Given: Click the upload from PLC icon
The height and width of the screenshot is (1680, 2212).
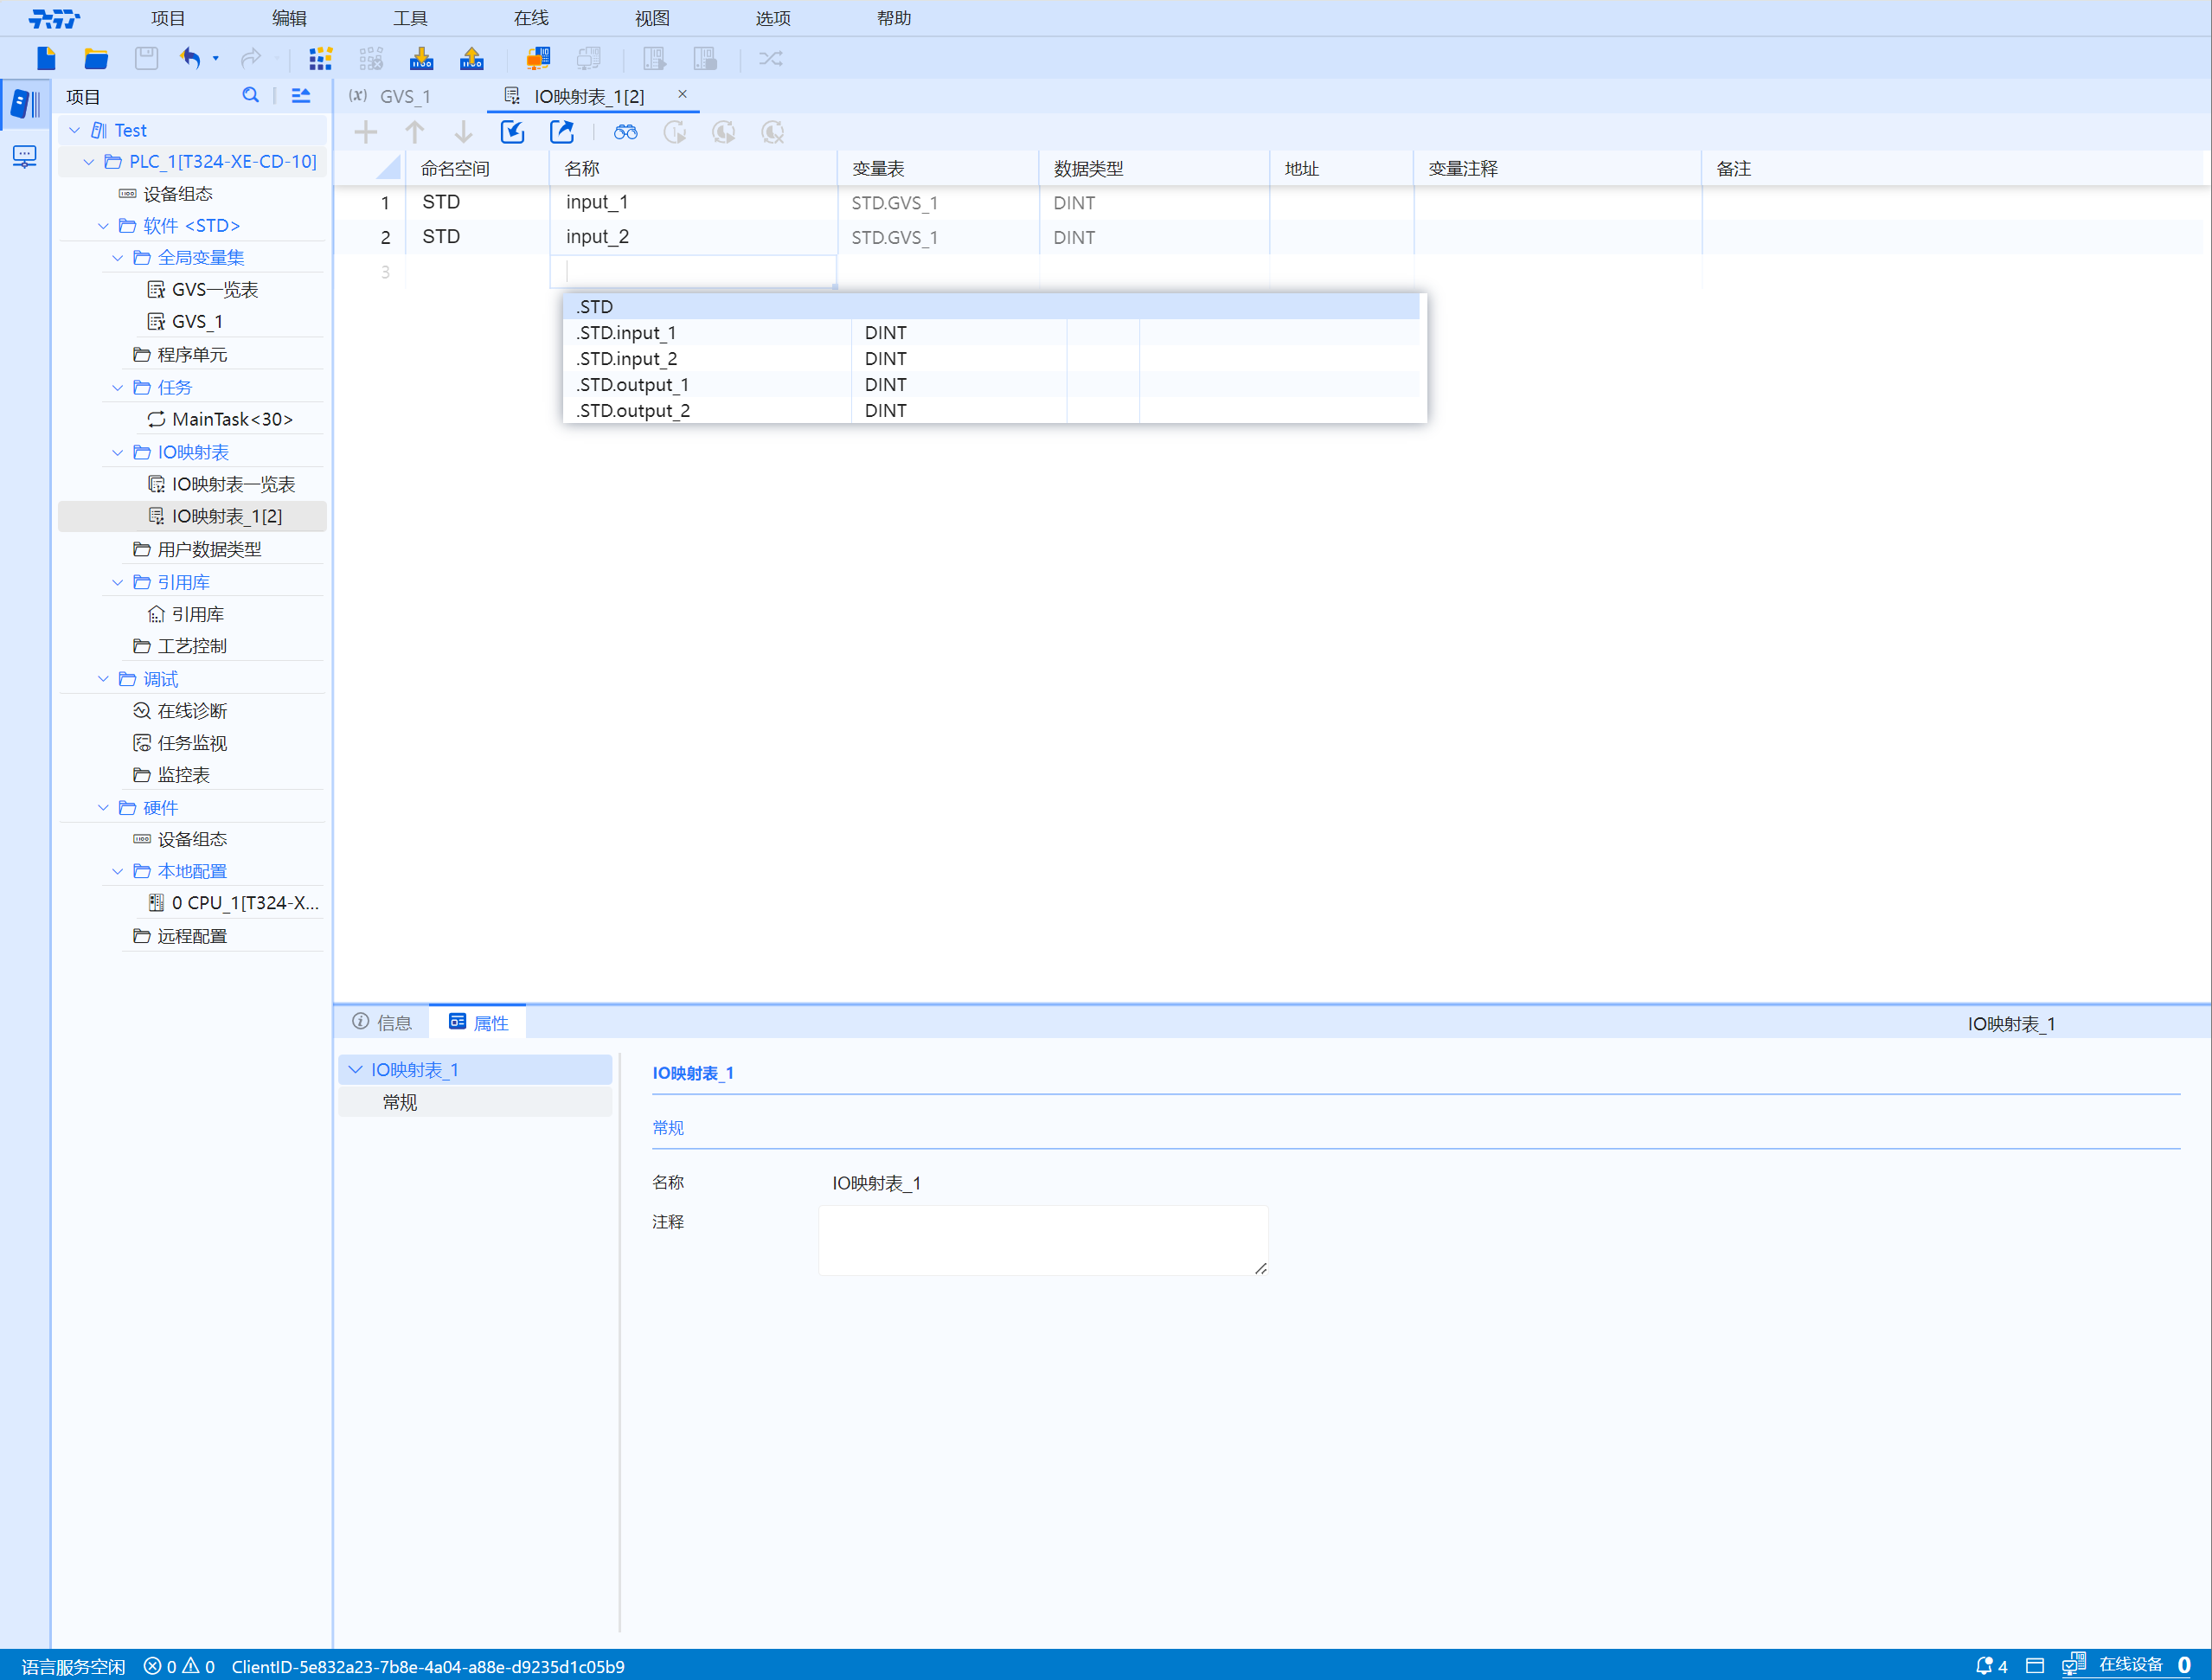Looking at the screenshot, I should pos(471,58).
